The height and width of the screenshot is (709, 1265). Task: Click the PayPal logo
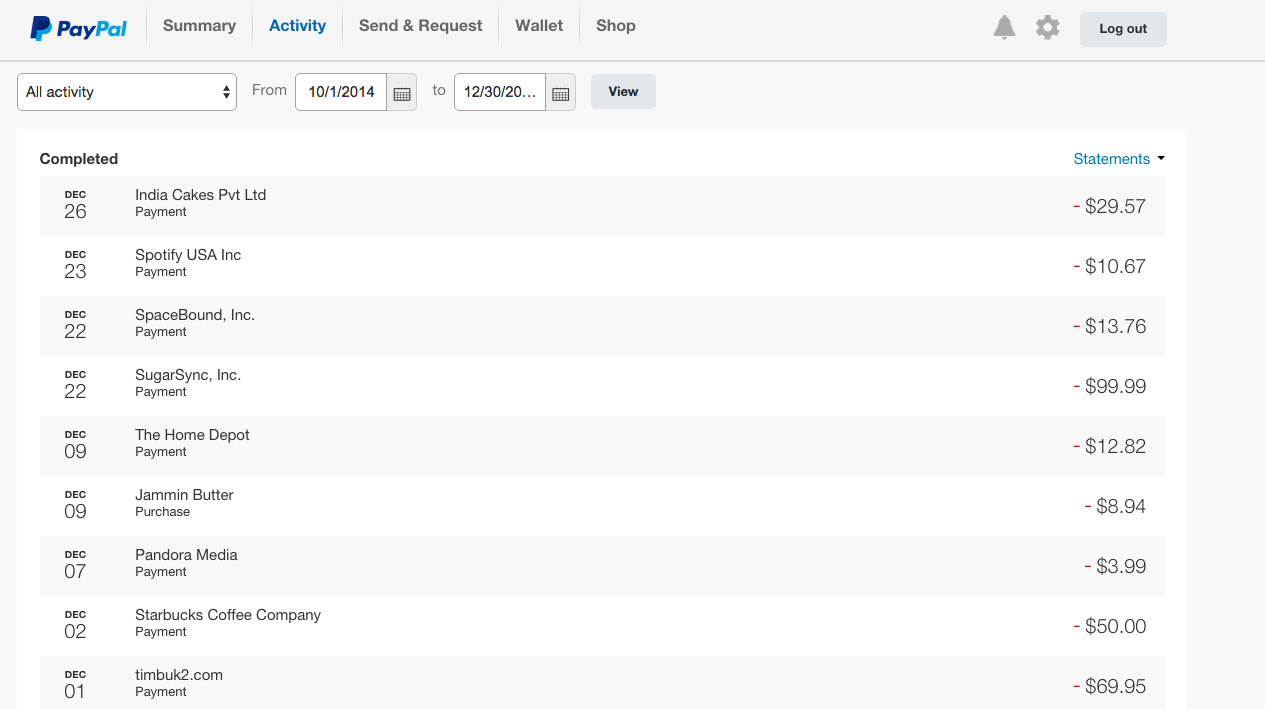[x=78, y=28]
